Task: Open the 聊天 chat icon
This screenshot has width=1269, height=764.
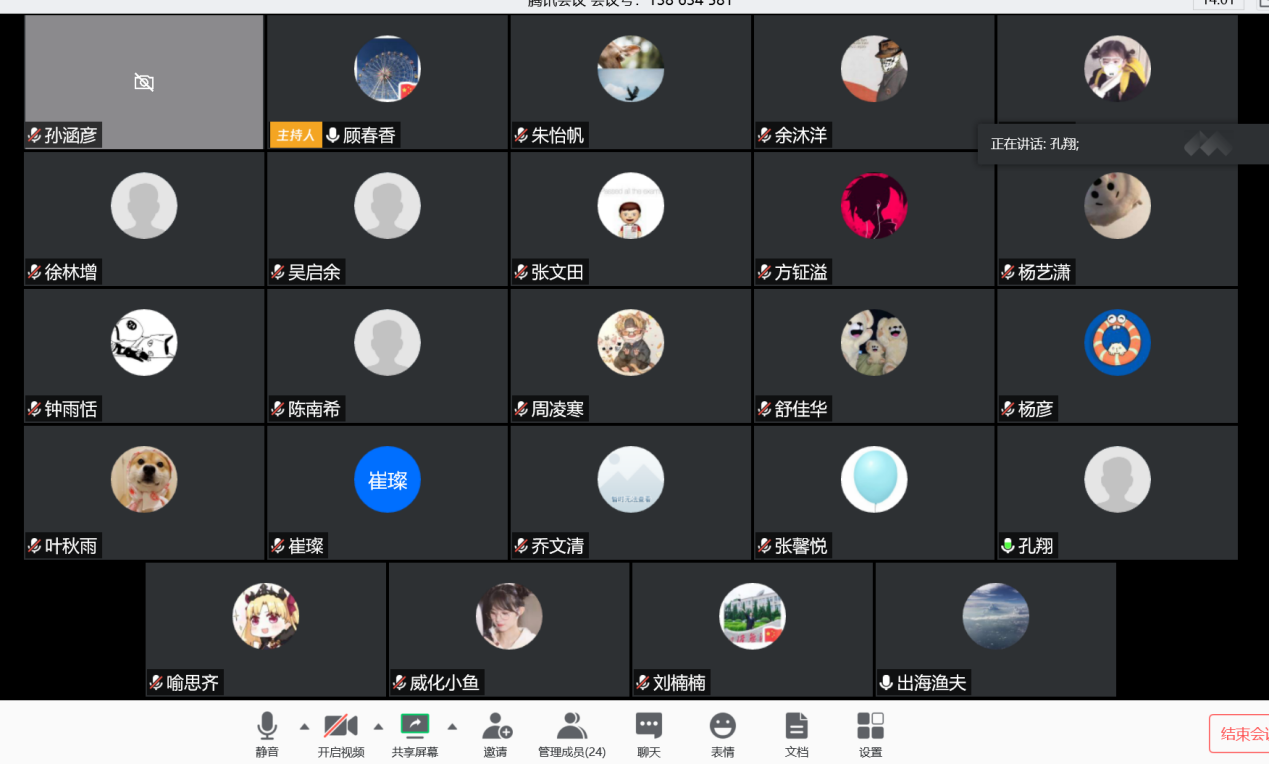Action: click(x=649, y=727)
